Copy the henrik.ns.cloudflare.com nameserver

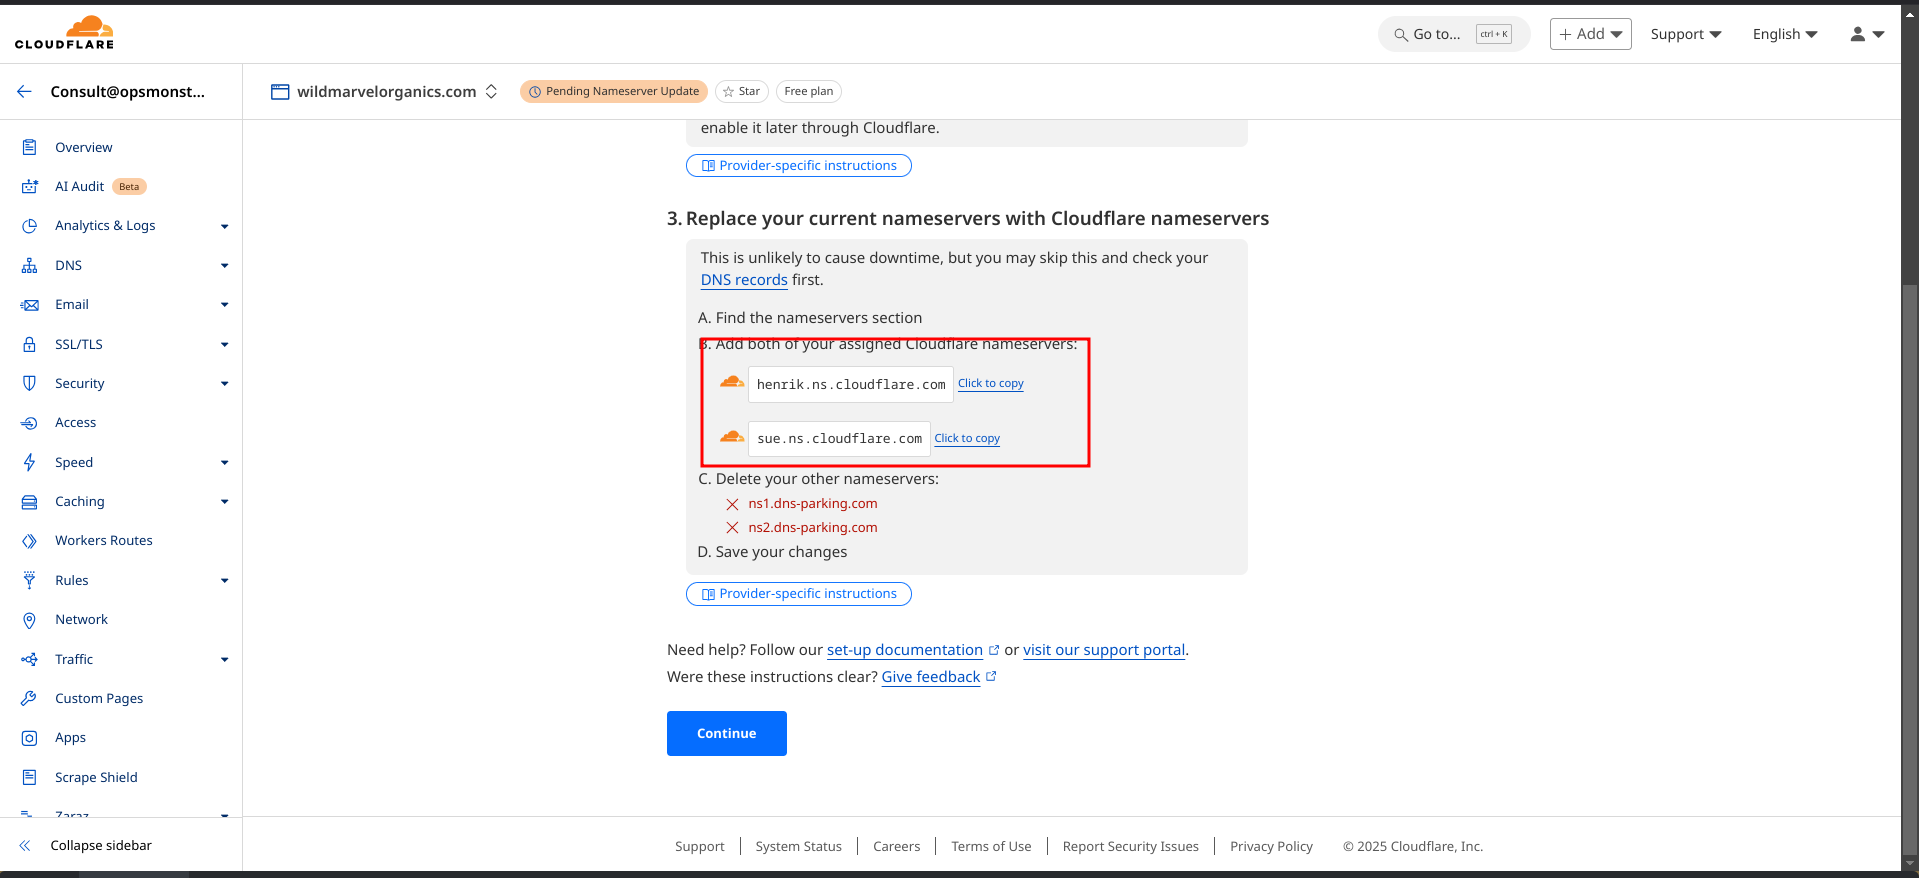point(990,384)
